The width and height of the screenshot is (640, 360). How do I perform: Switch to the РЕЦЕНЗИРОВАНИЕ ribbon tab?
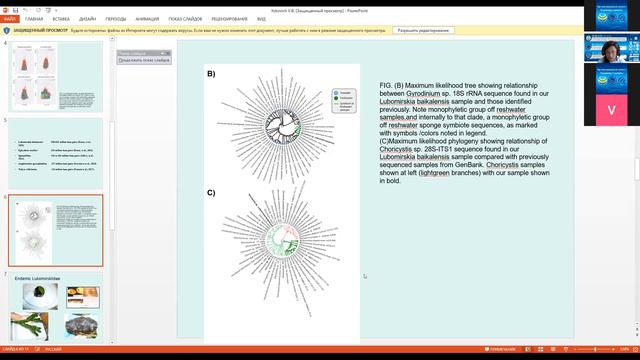pos(229,19)
